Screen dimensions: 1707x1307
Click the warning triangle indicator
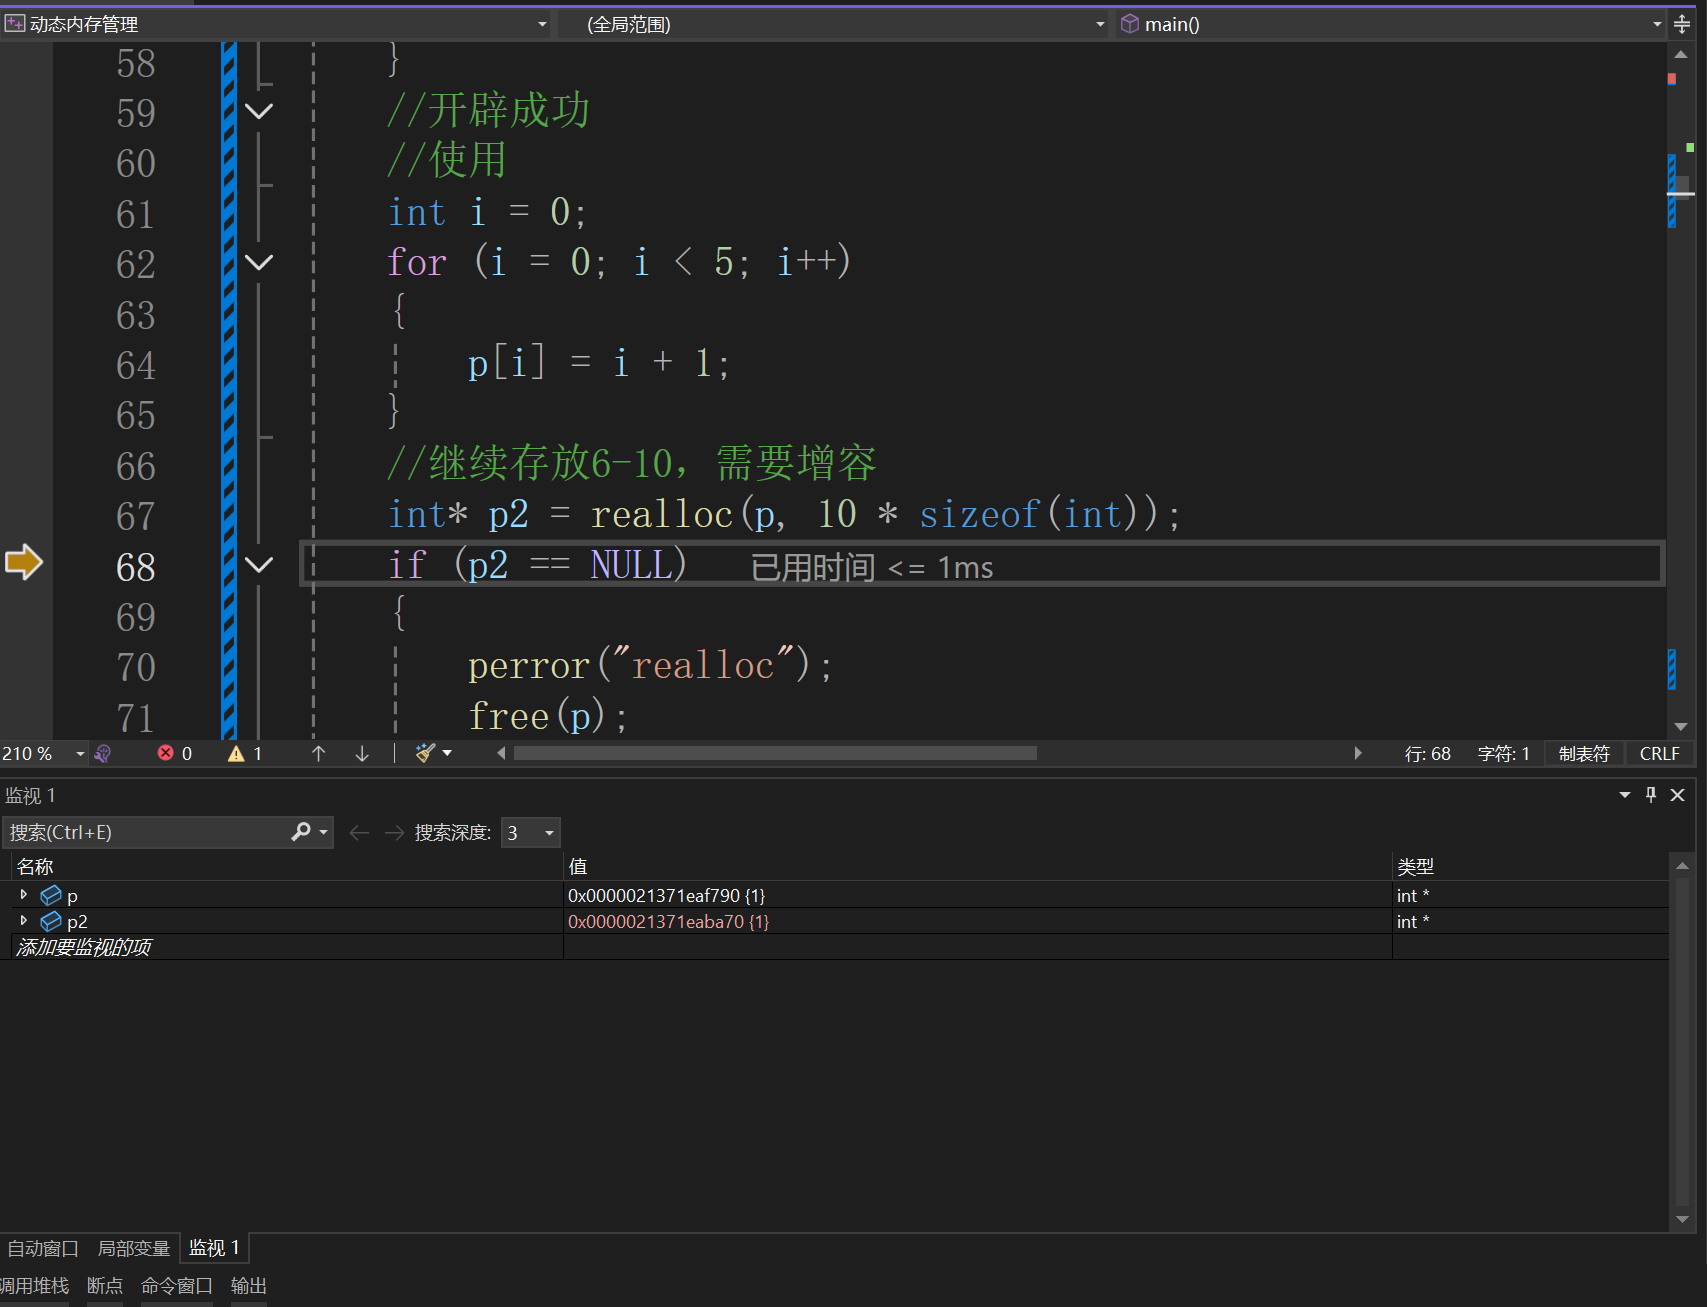(x=236, y=754)
